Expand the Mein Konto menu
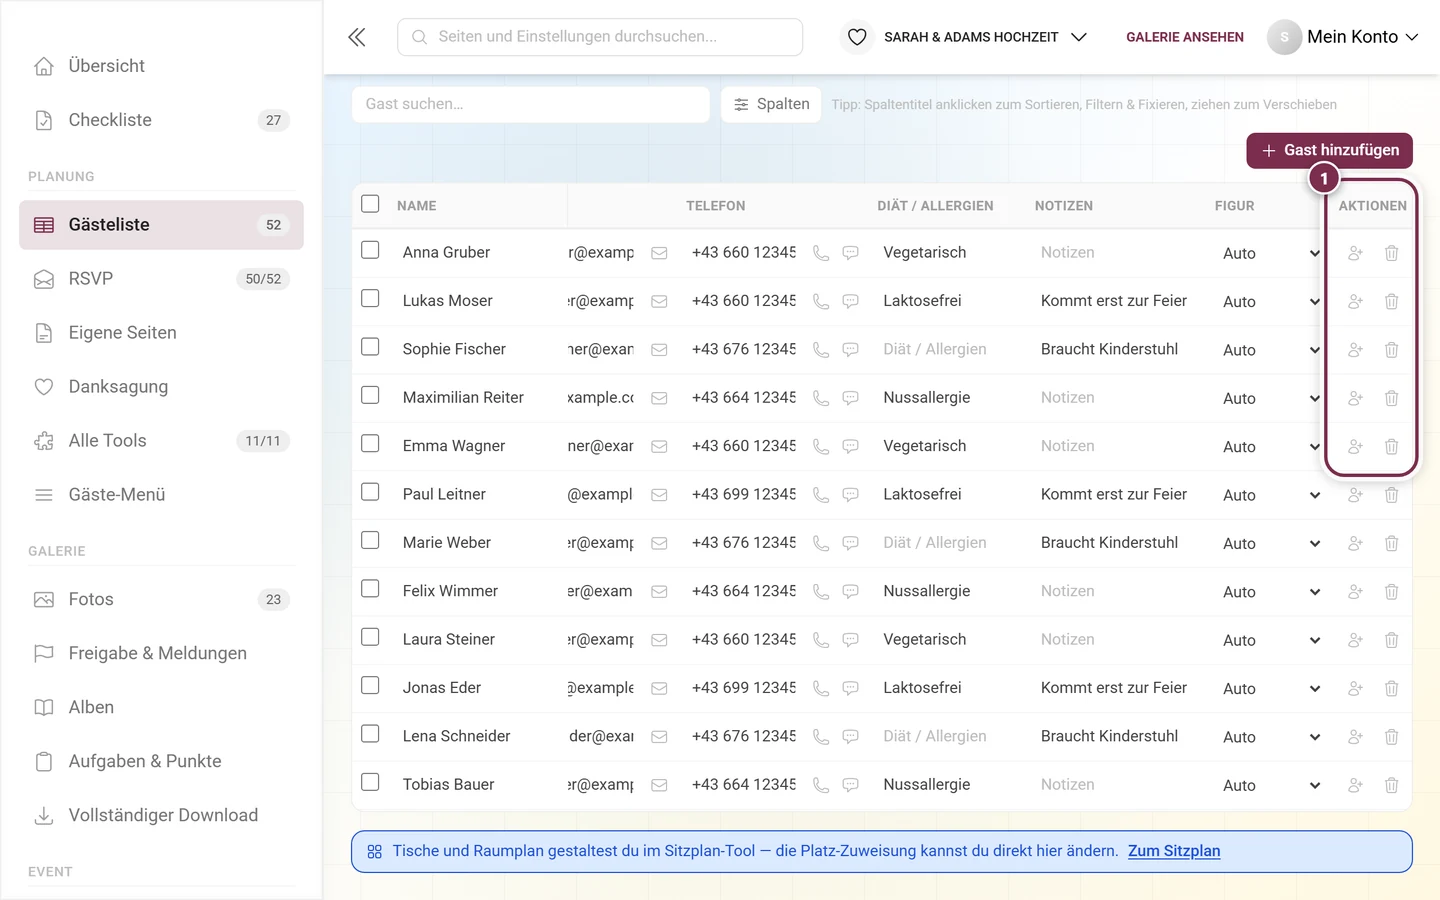The width and height of the screenshot is (1440, 900). (x=1343, y=37)
